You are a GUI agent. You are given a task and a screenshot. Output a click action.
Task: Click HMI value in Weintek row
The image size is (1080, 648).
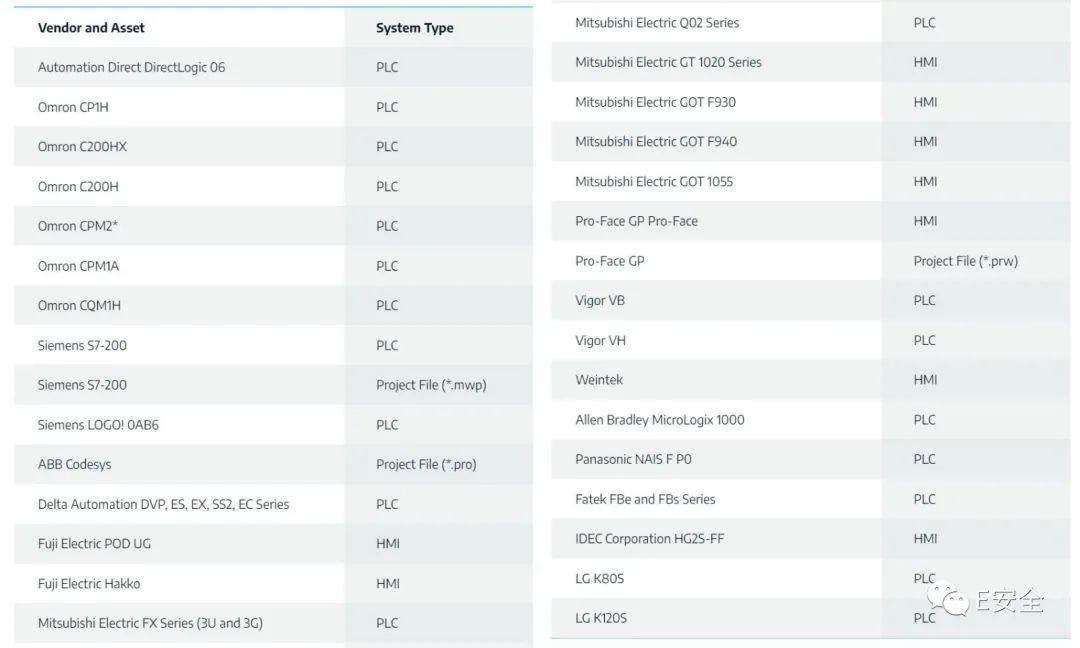pyautogui.click(x=925, y=379)
